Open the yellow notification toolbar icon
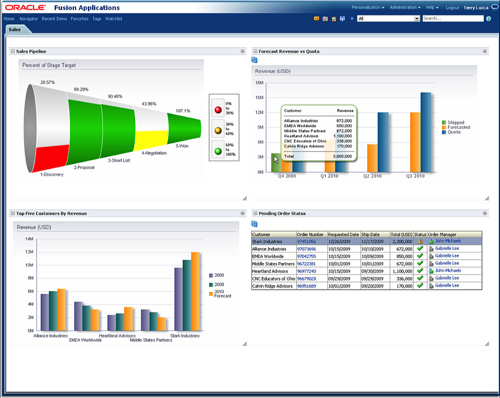 pyautogui.click(x=316, y=19)
